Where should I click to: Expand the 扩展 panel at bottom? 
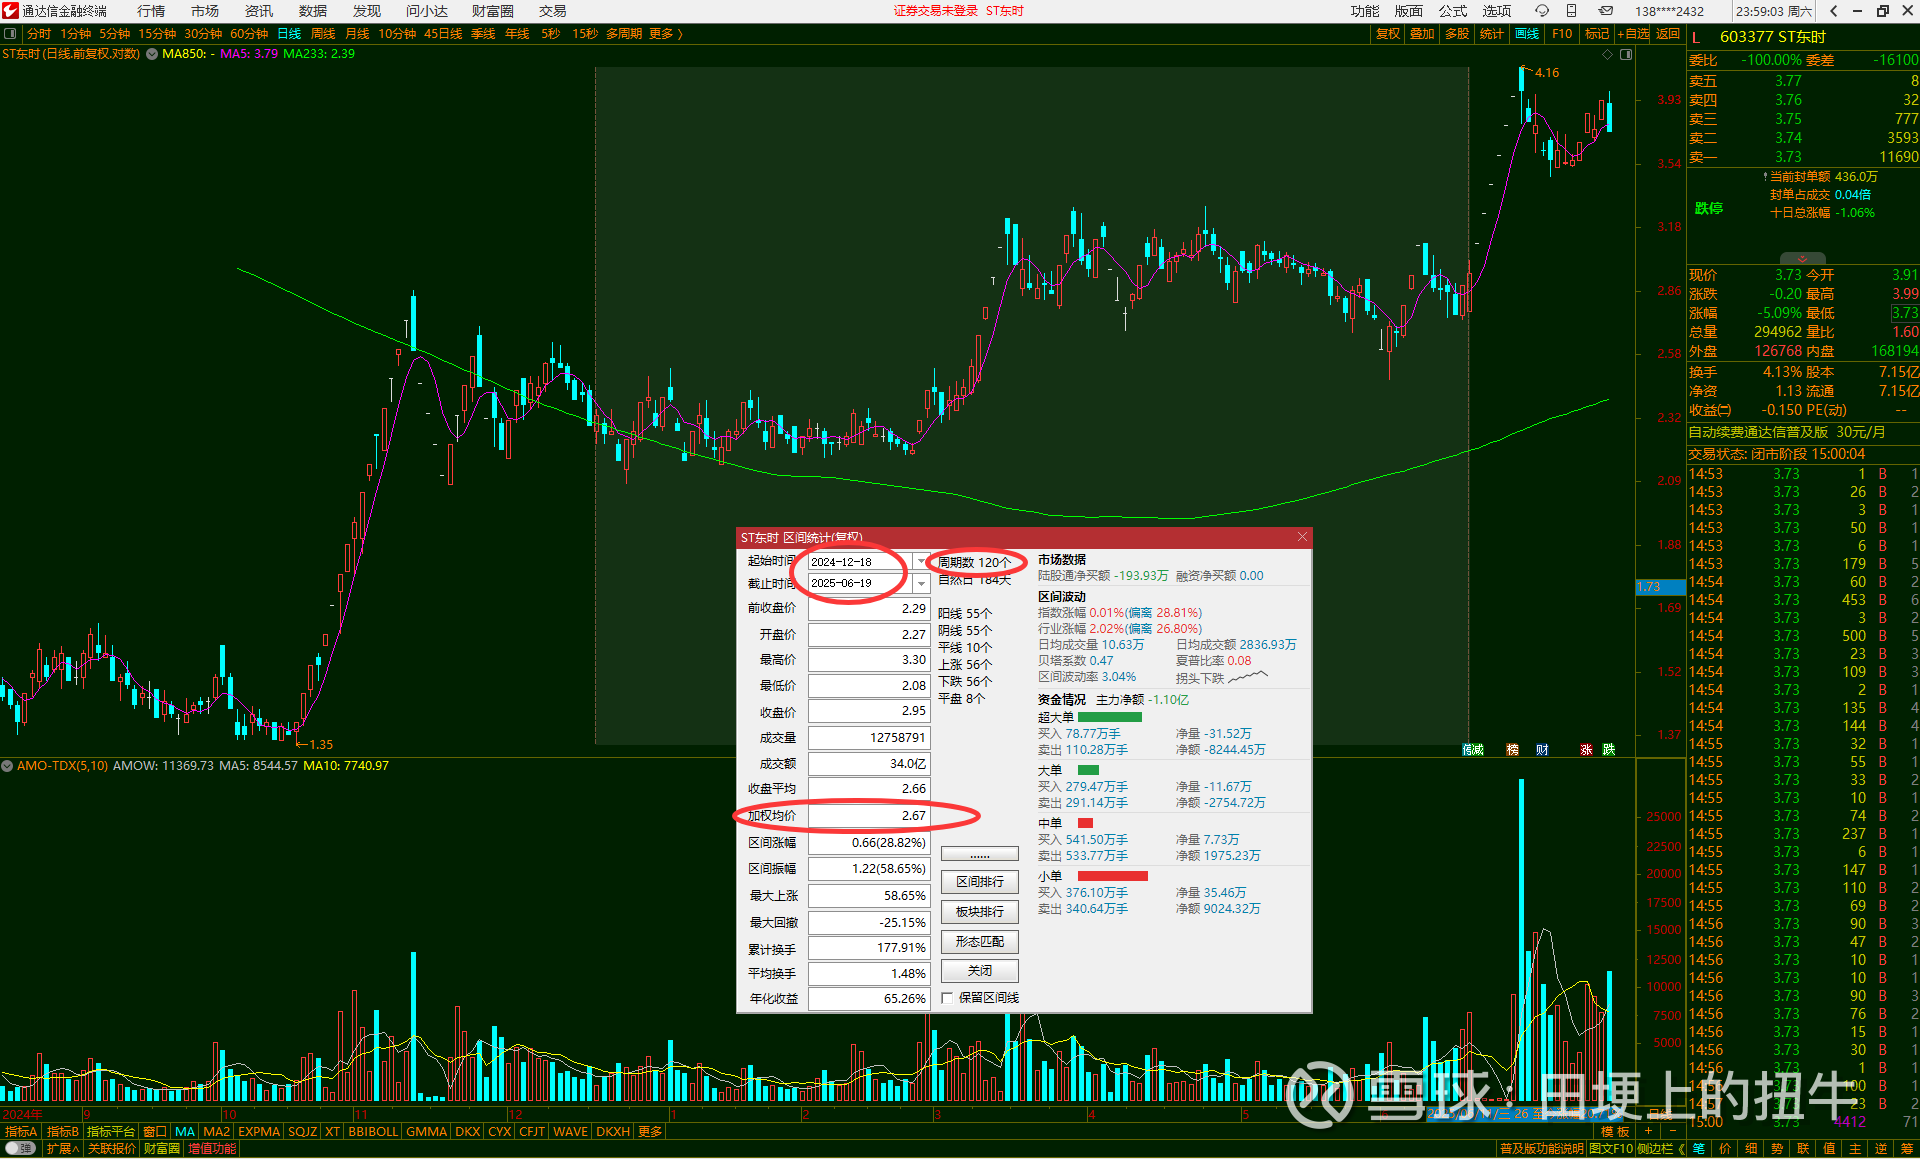pos(63,1149)
